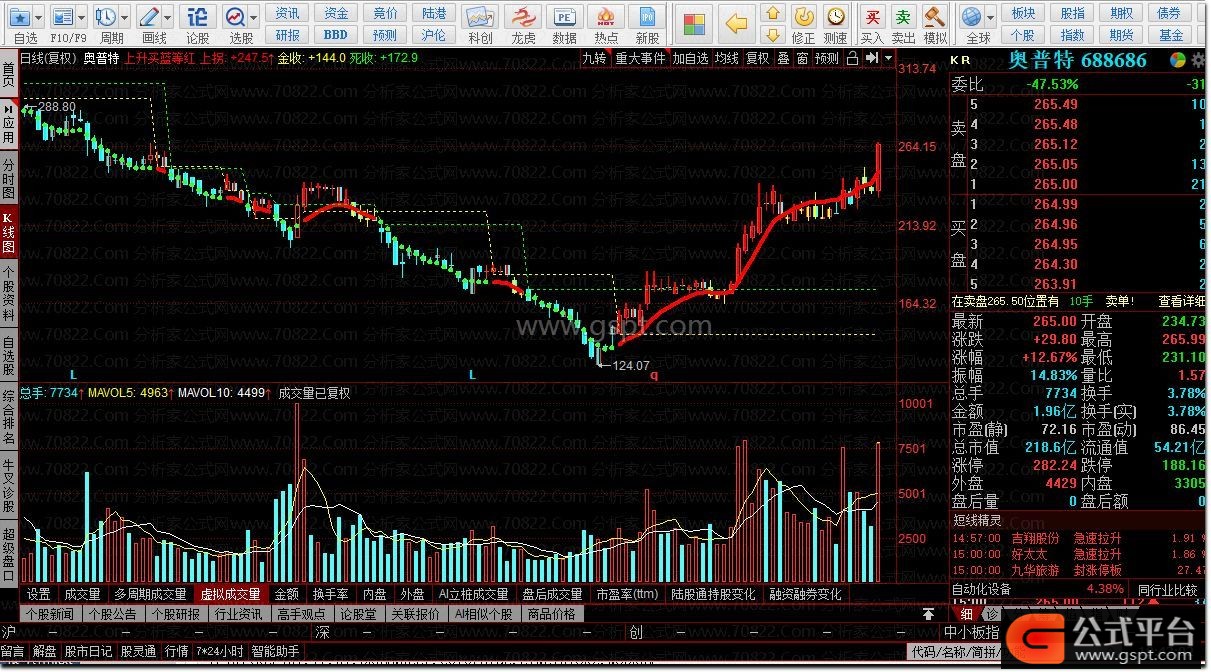Select the 市盈率(ttm) indicator tab
The width and height of the screenshot is (1211, 672).
click(628, 594)
